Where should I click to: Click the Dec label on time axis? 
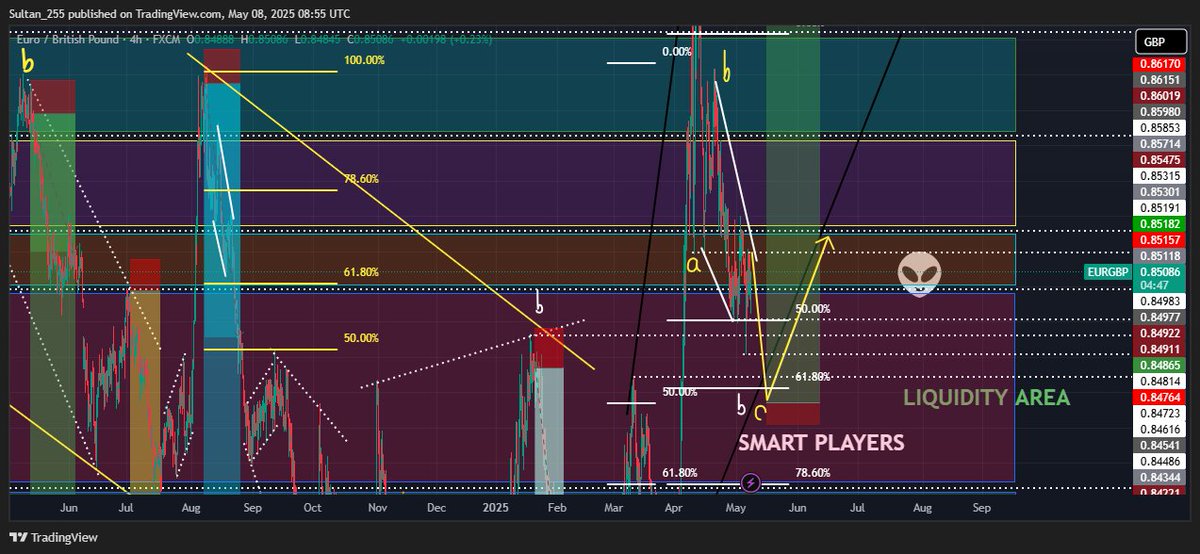(x=436, y=508)
